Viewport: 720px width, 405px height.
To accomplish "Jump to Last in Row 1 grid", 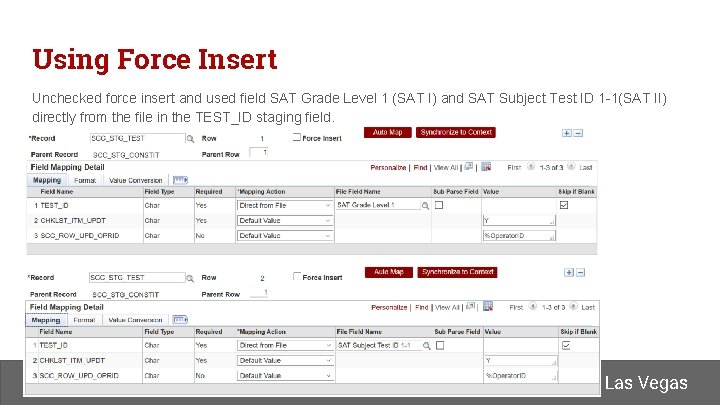I will [x=585, y=168].
